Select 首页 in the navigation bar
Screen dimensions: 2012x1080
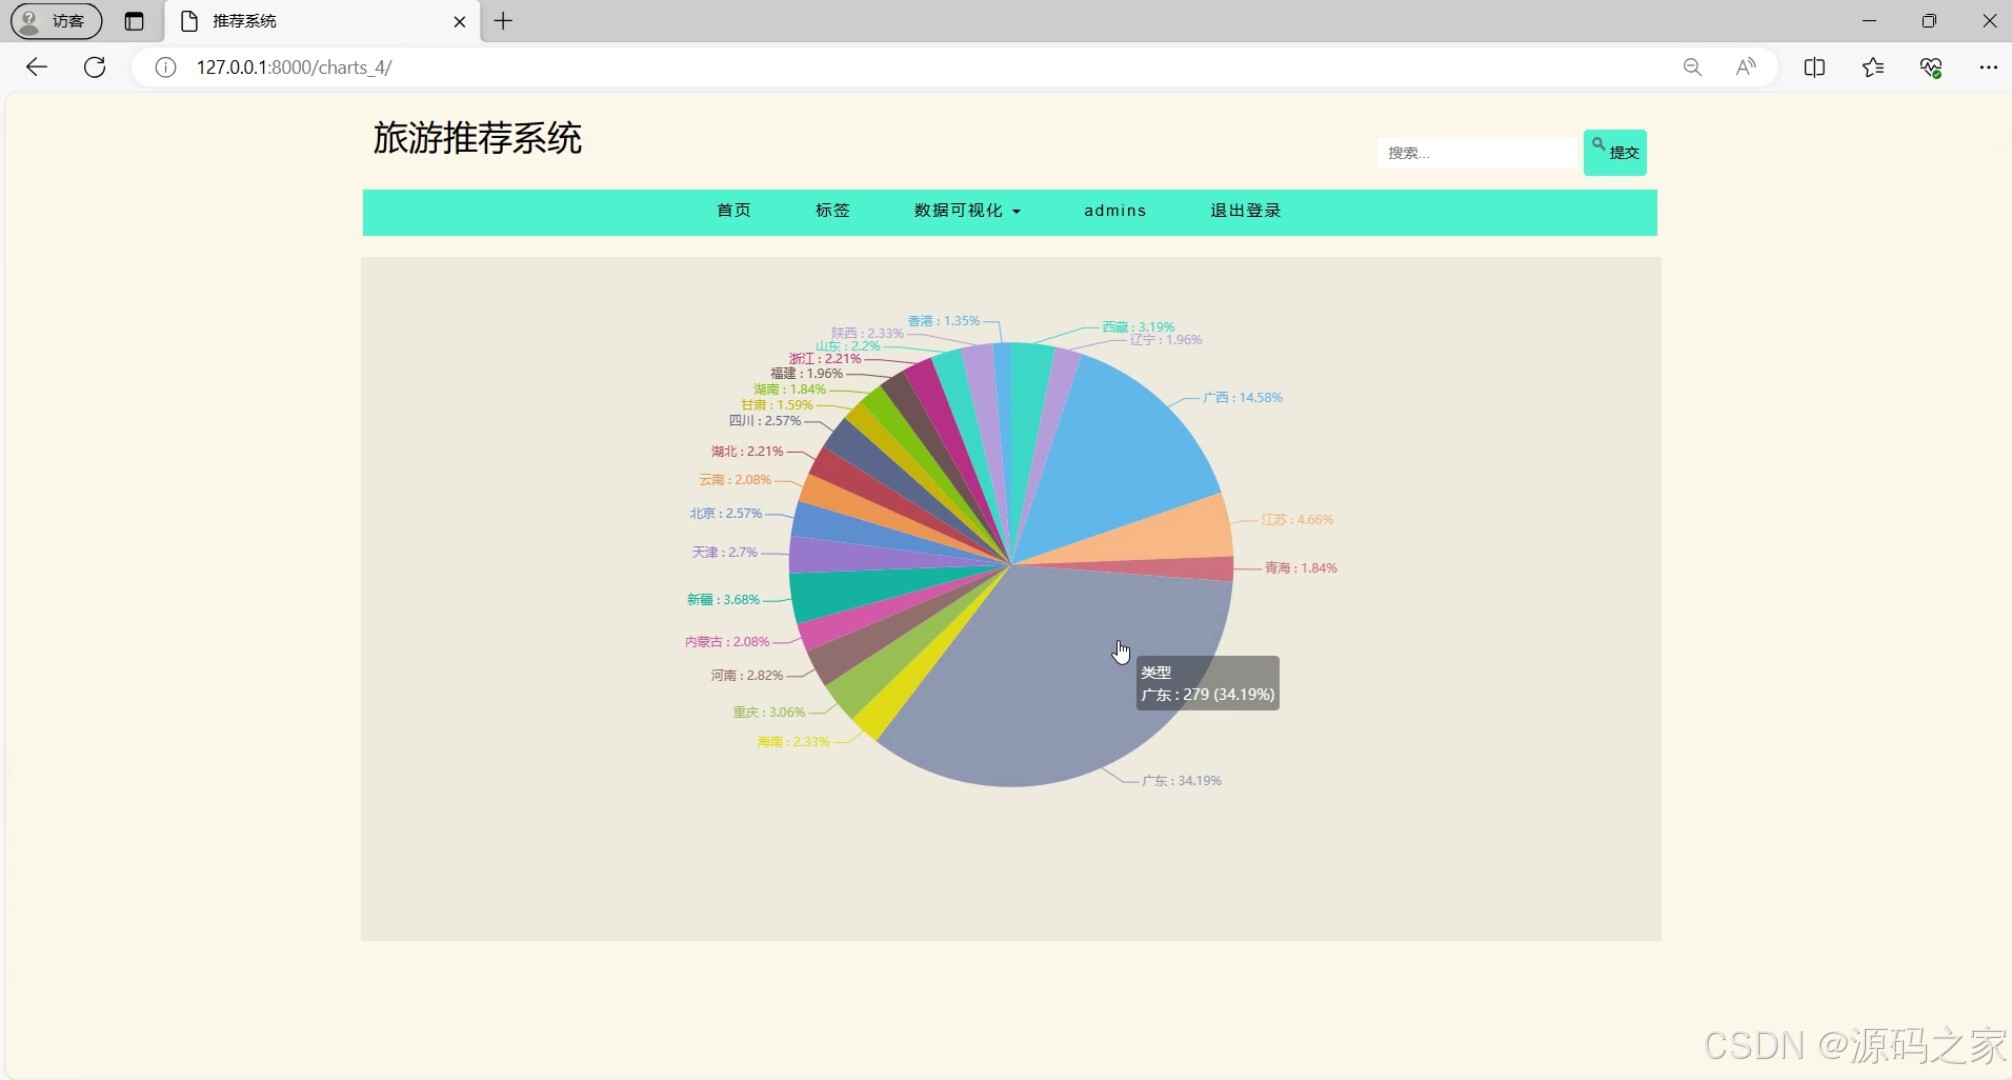[733, 211]
